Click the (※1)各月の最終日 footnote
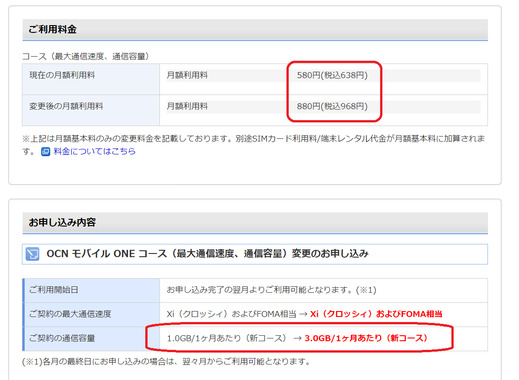This screenshot has height=380, width=519. (x=166, y=362)
